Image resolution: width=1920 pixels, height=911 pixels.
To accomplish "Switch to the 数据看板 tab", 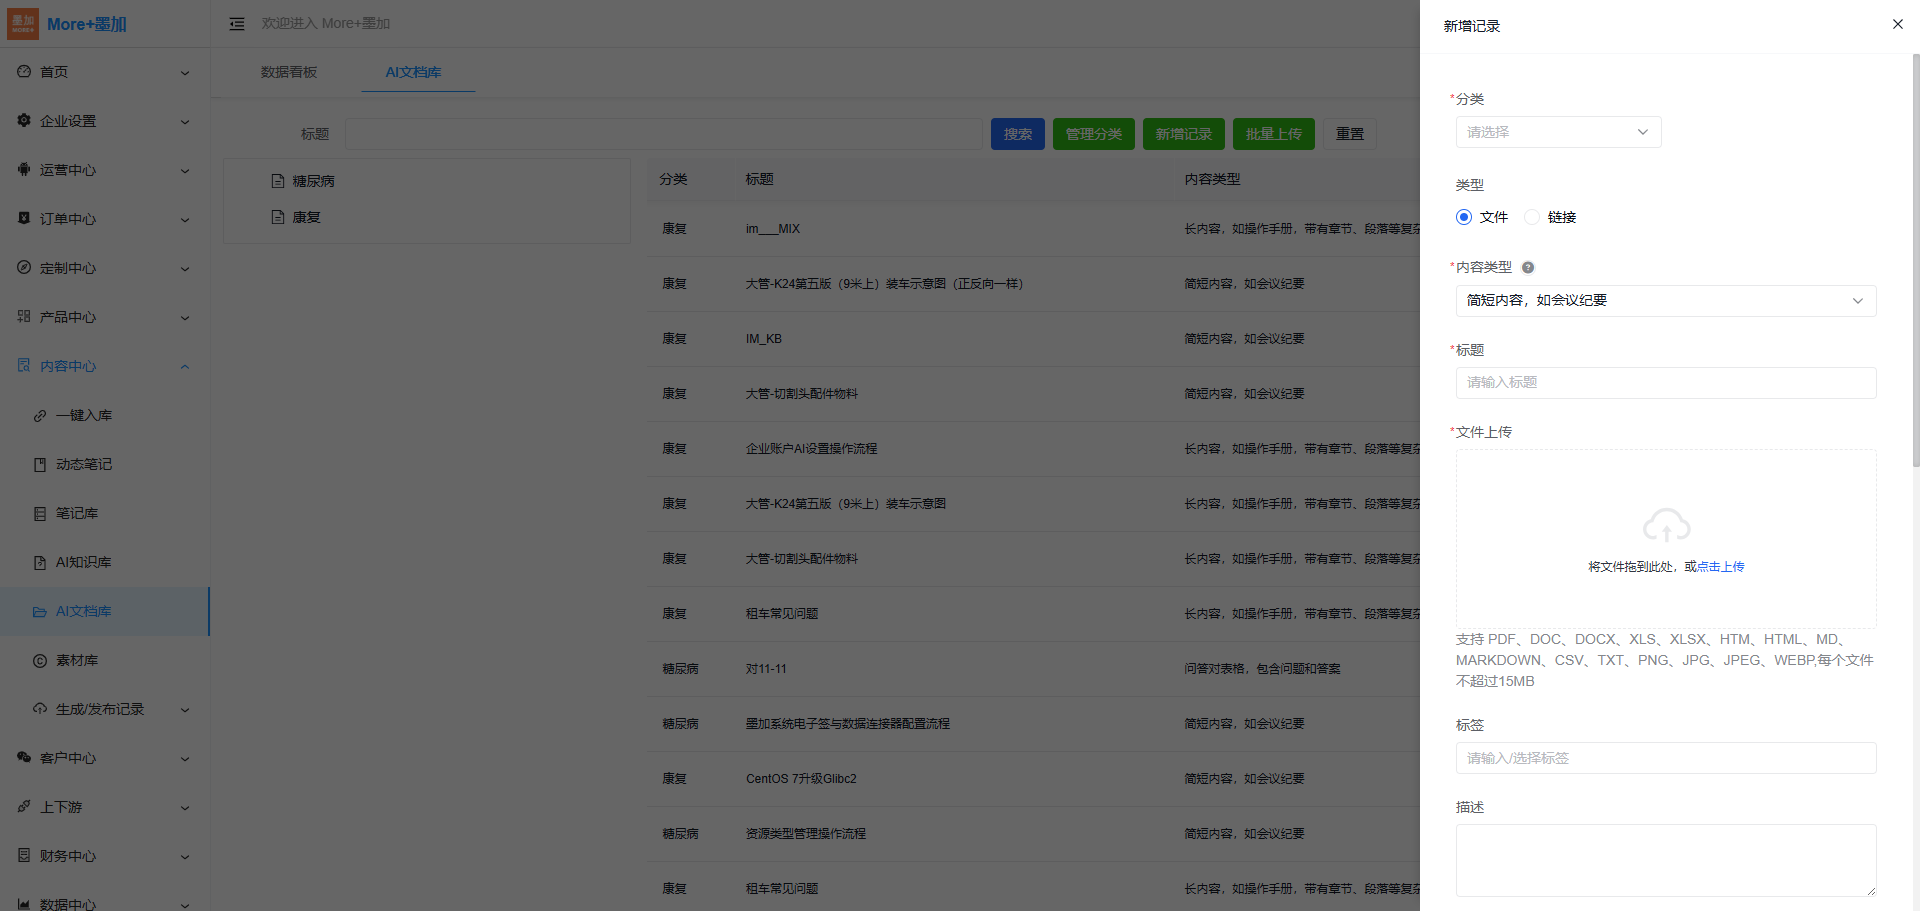I will (x=289, y=72).
